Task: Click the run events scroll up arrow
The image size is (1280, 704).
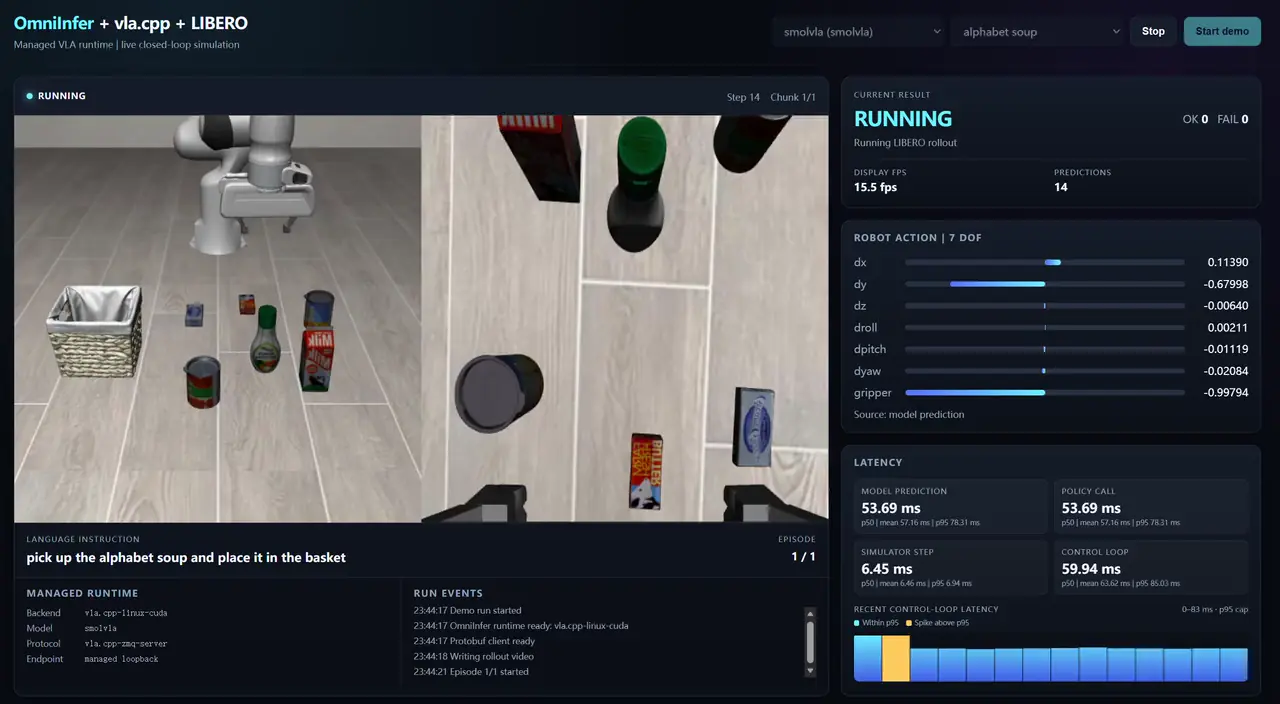Action: pyautogui.click(x=810, y=612)
